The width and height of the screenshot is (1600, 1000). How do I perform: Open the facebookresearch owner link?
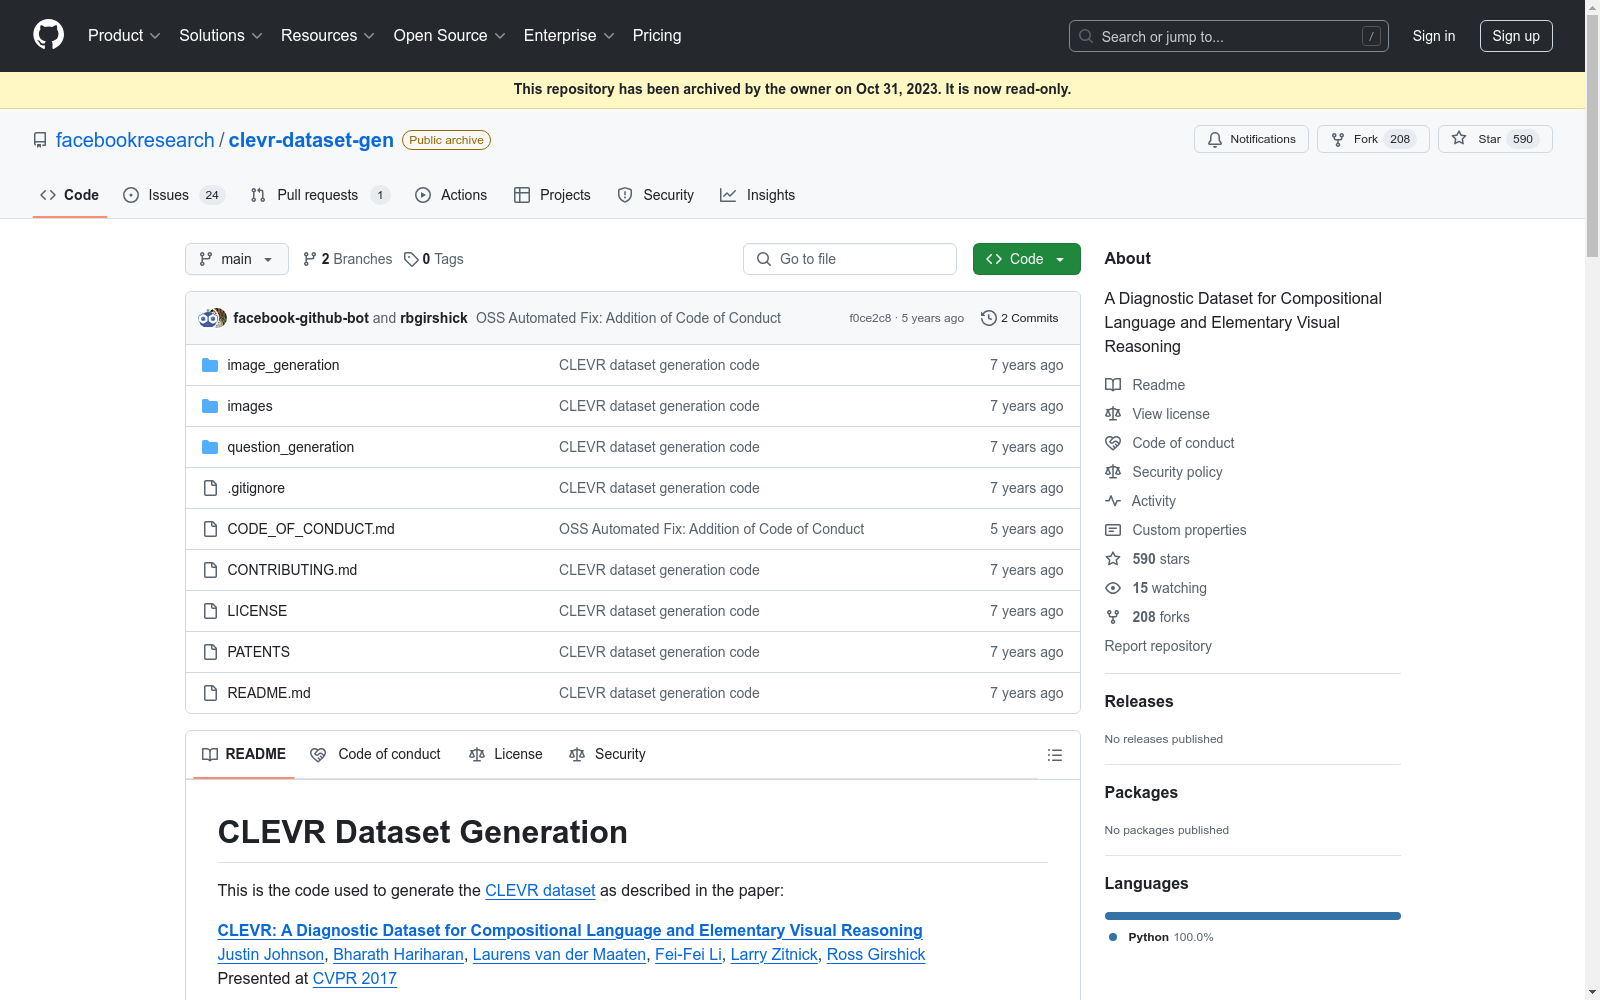(135, 140)
